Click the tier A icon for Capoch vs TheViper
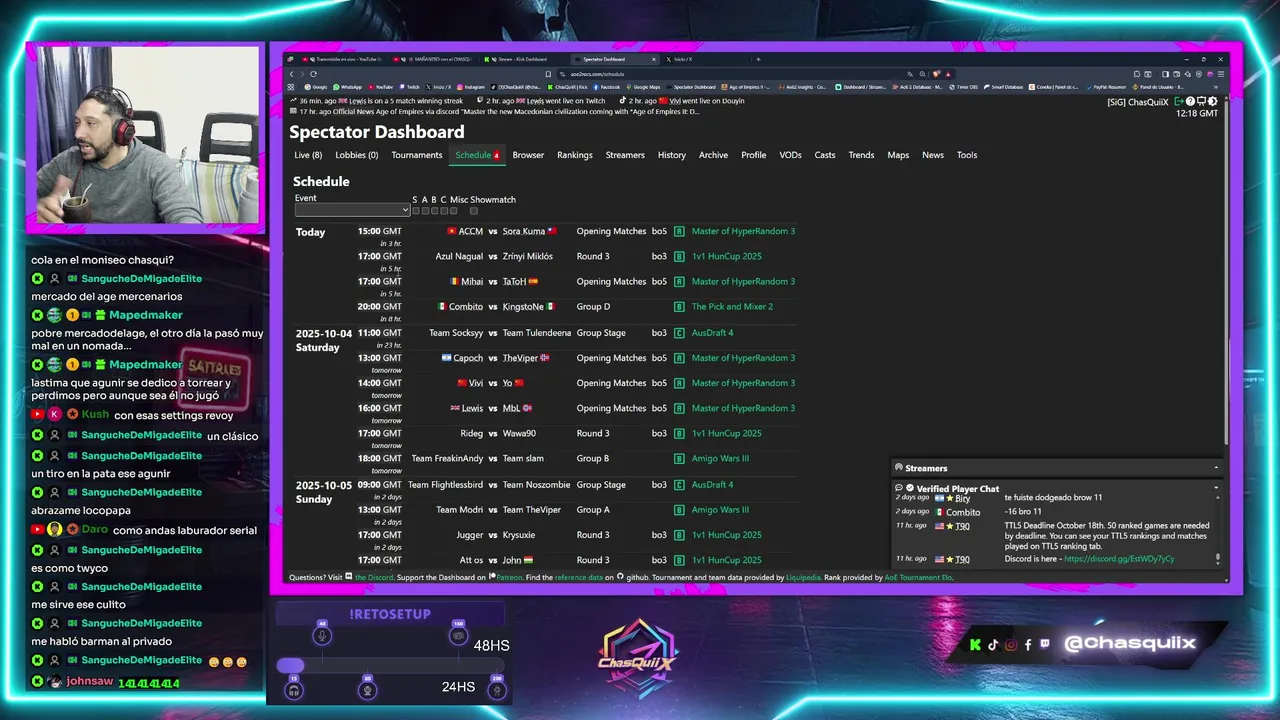 (679, 358)
